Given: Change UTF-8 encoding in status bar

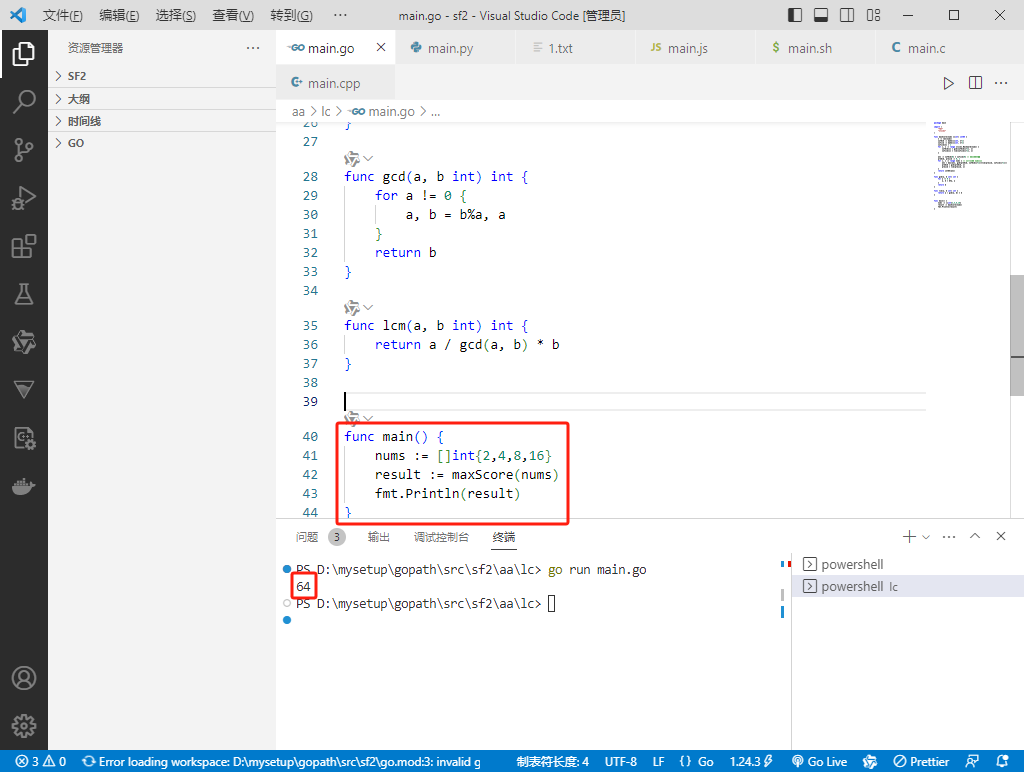Looking at the screenshot, I should (620, 762).
